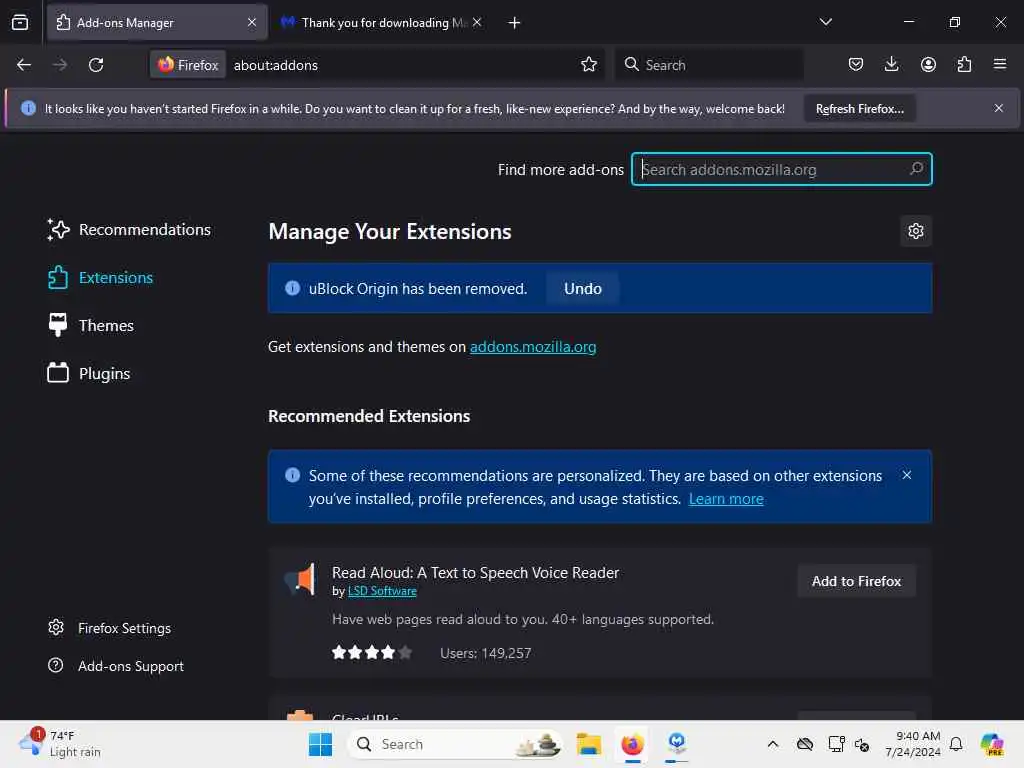
Task: Switch to the Add-ons Manager tab
Action: (157, 22)
